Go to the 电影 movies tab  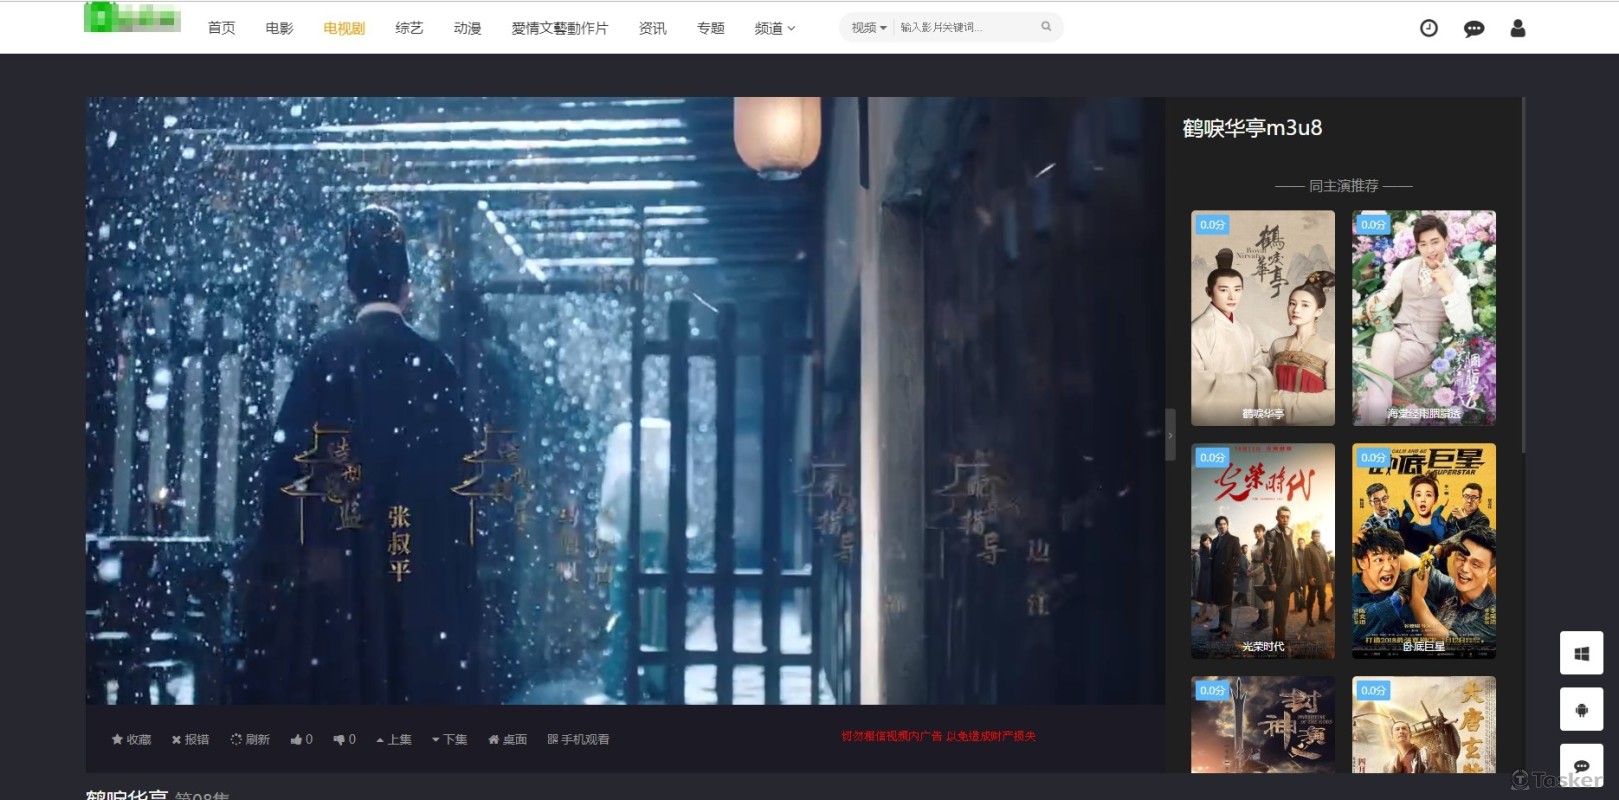[279, 28]
